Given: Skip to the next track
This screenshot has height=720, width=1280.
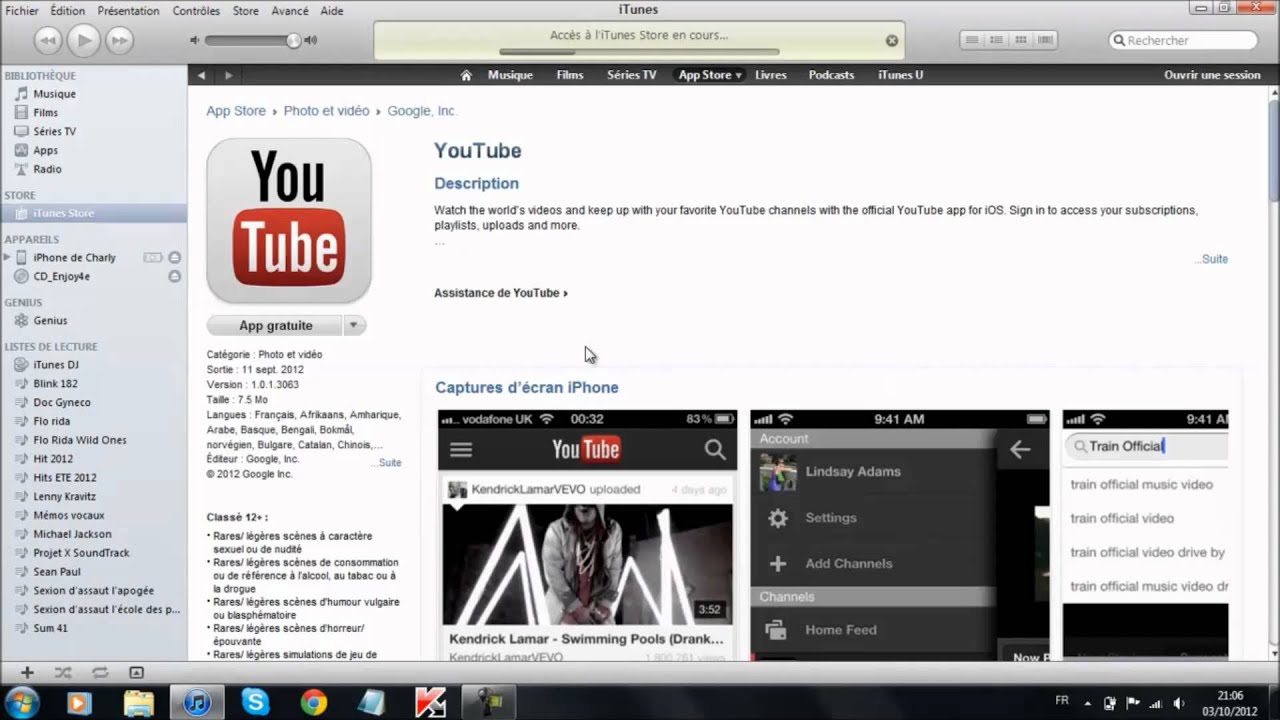Looking at the screenshot, I should tap(119, 40).
